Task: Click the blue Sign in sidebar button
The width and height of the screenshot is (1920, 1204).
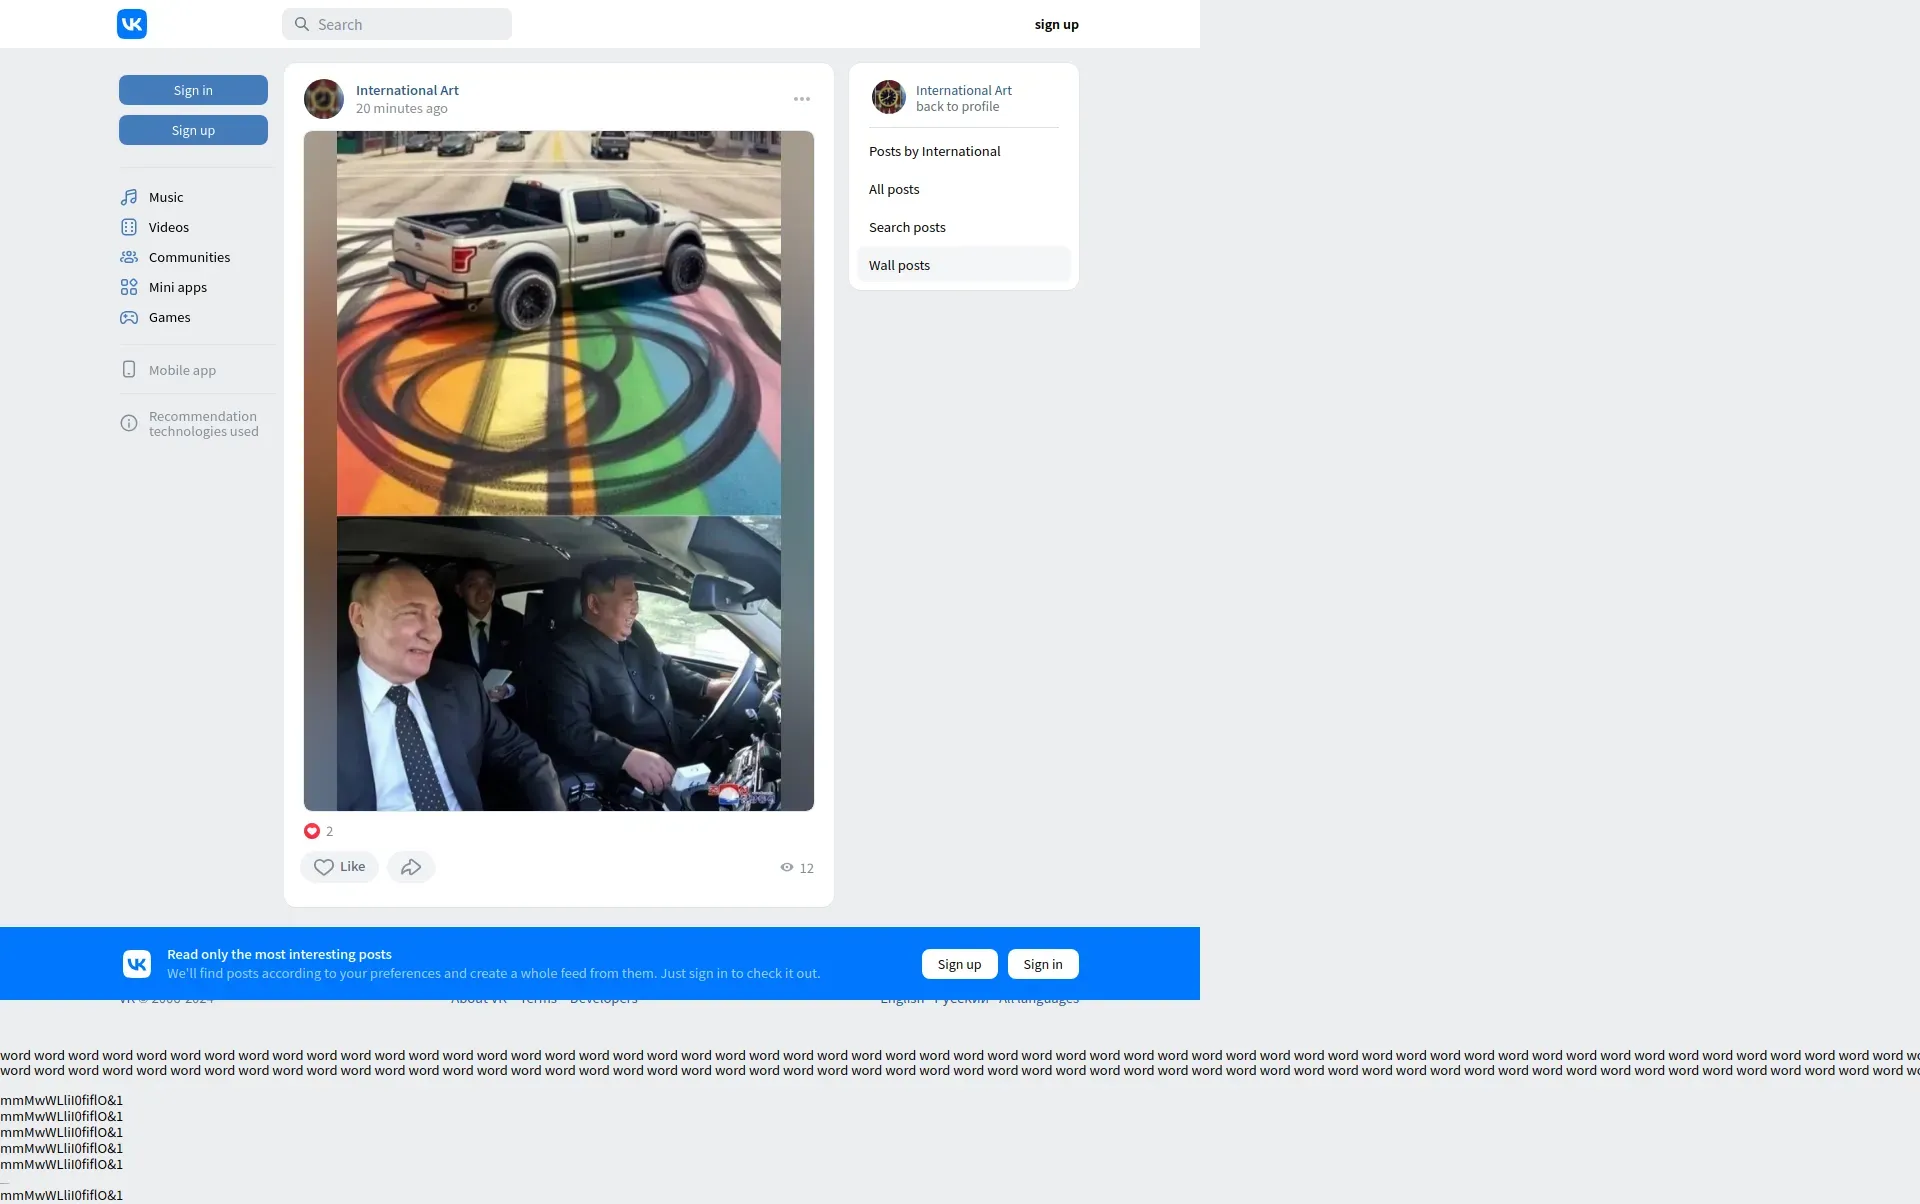Action: [x=193, y=90]
